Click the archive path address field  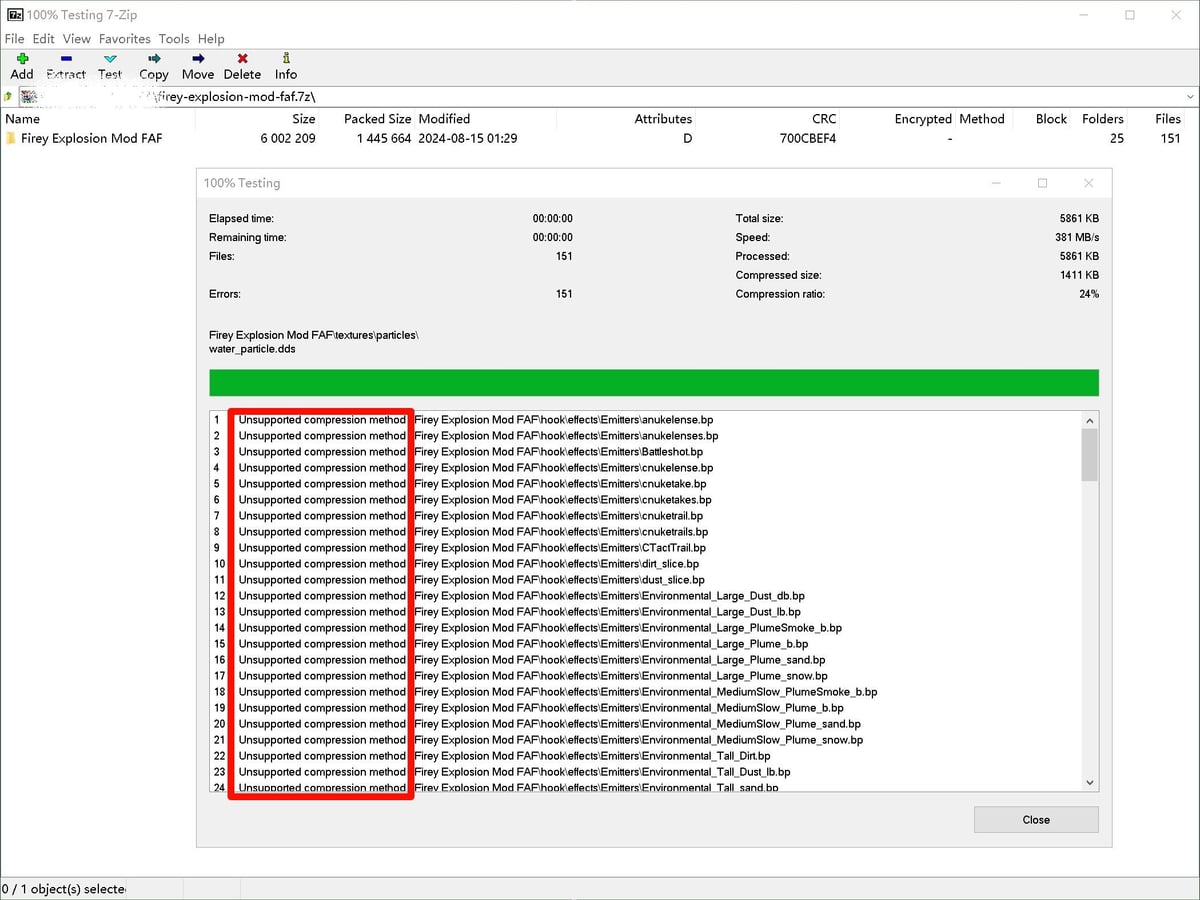[x=600, y=96]
